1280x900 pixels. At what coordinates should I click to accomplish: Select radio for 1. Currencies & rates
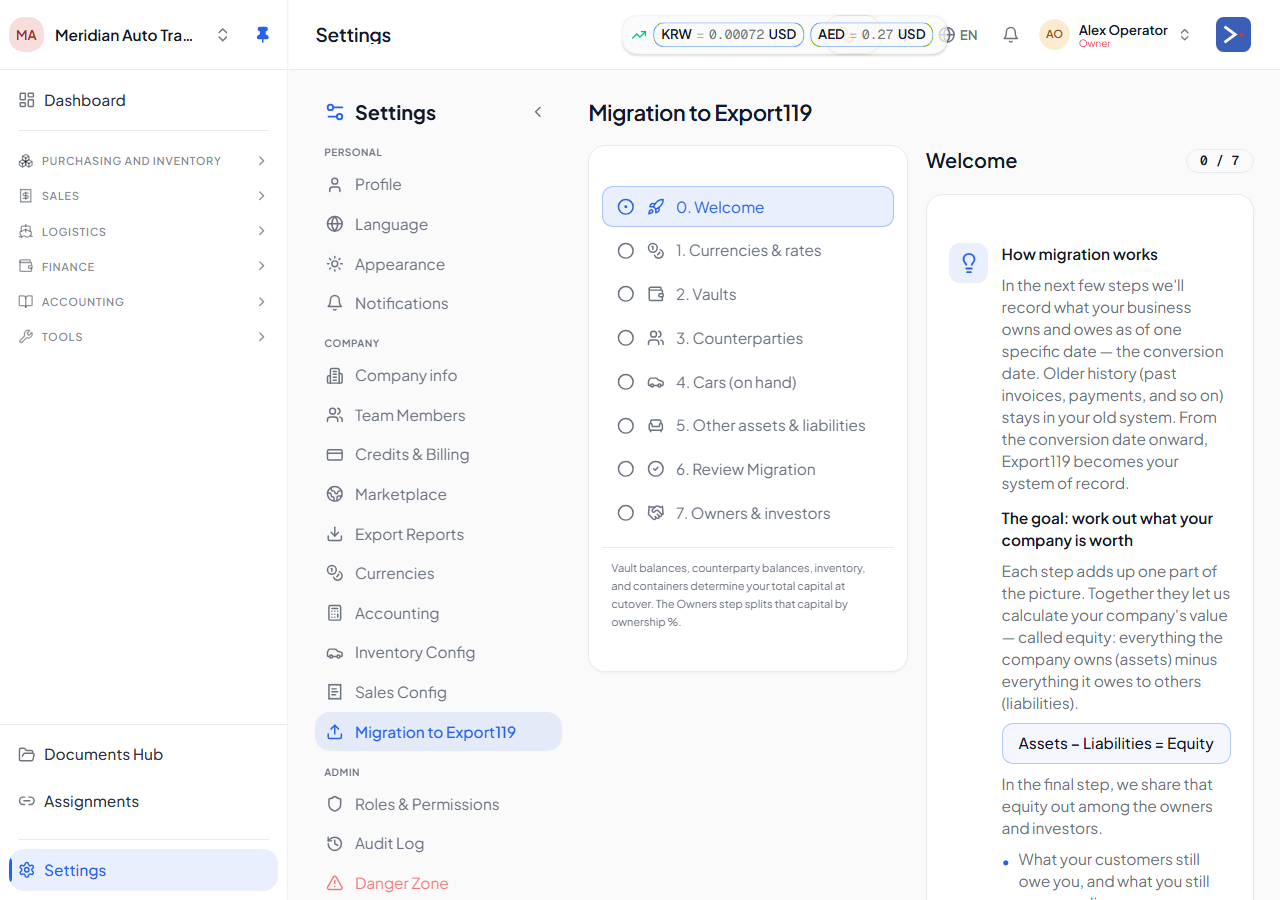[626, 251]
